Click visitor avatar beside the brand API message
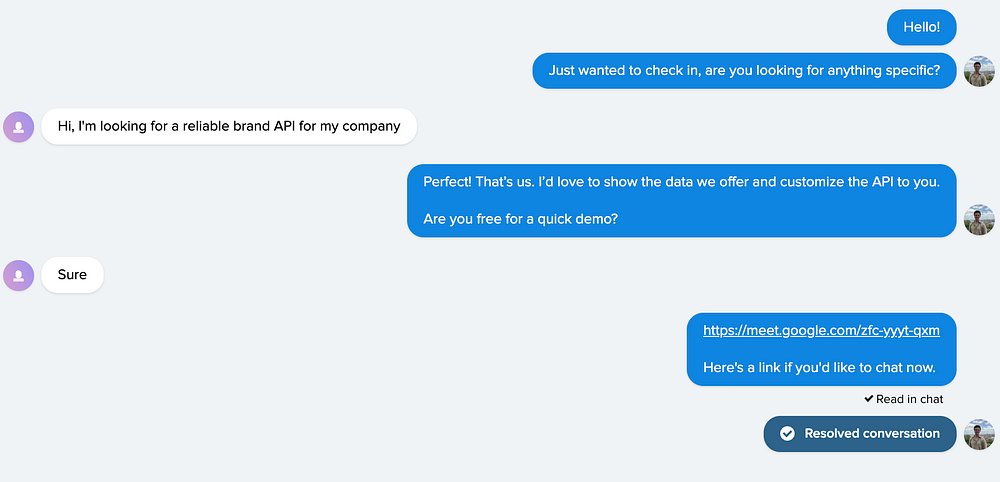Viewport: 1000px width, 482px height. tap(19, 126)
